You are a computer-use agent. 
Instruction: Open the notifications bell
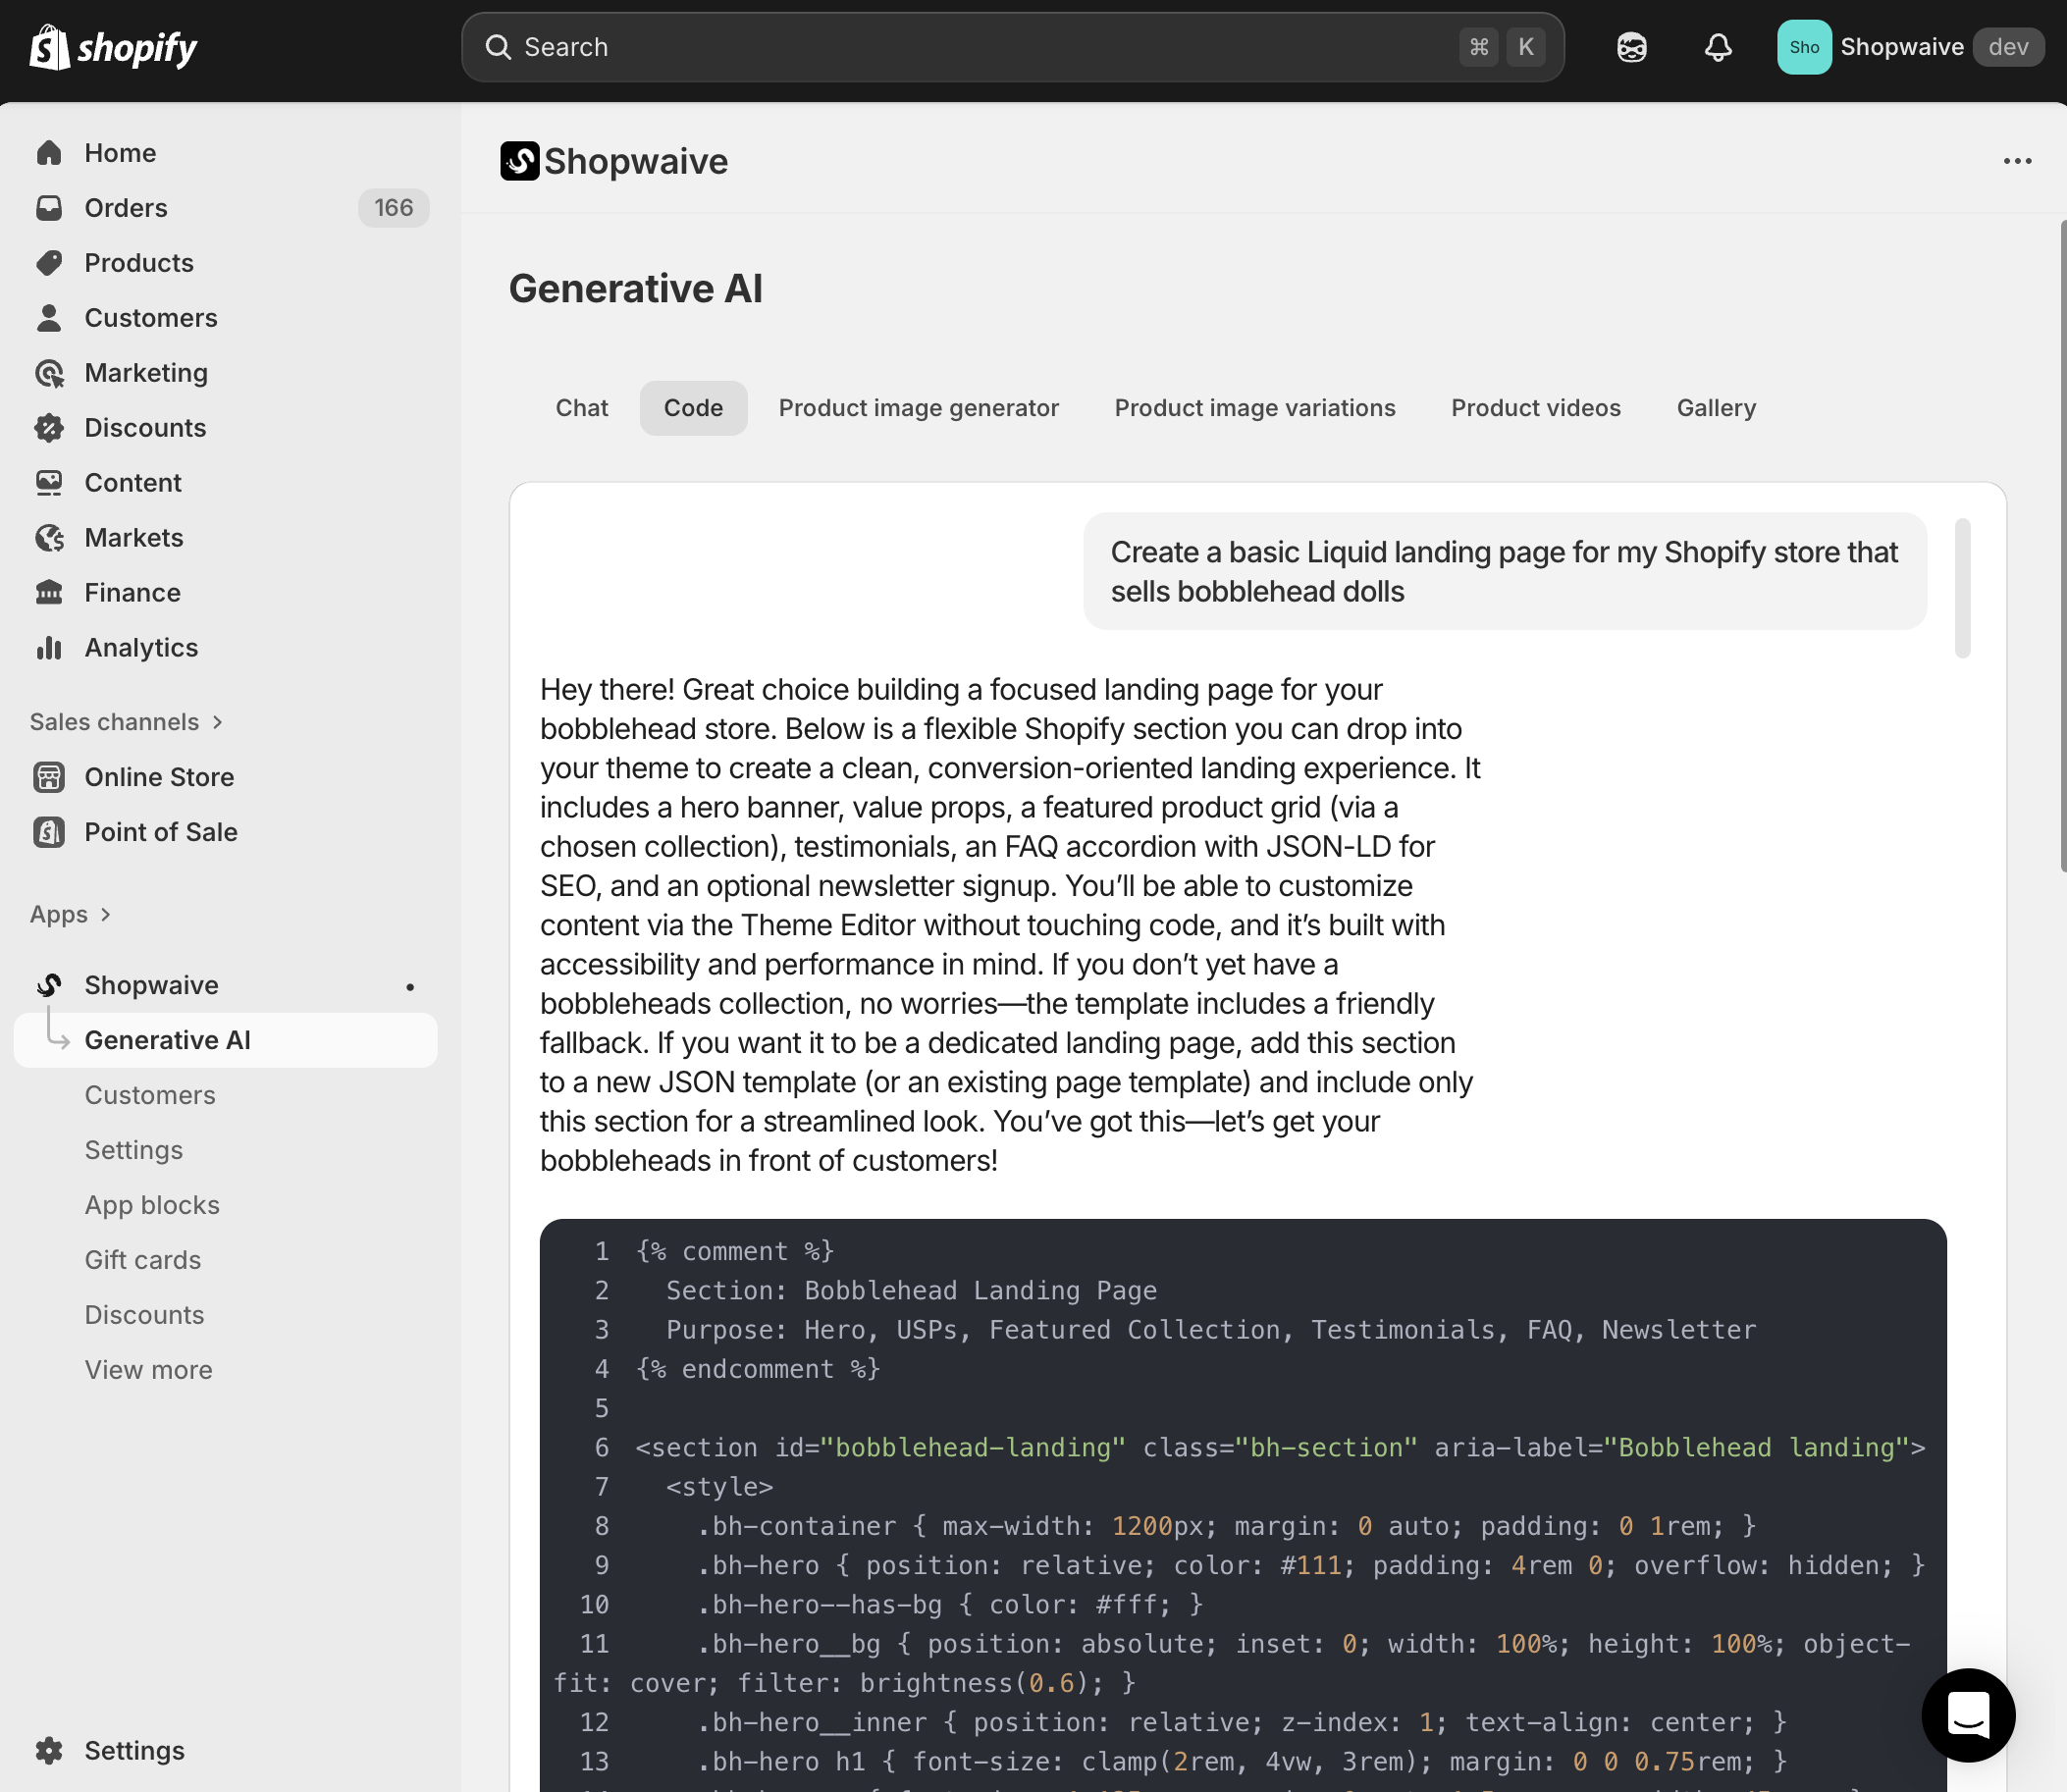coord(1717,47)
